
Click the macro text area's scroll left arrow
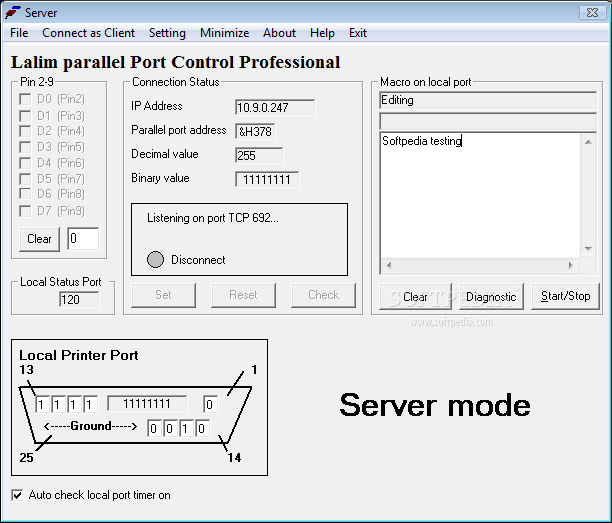389,265
